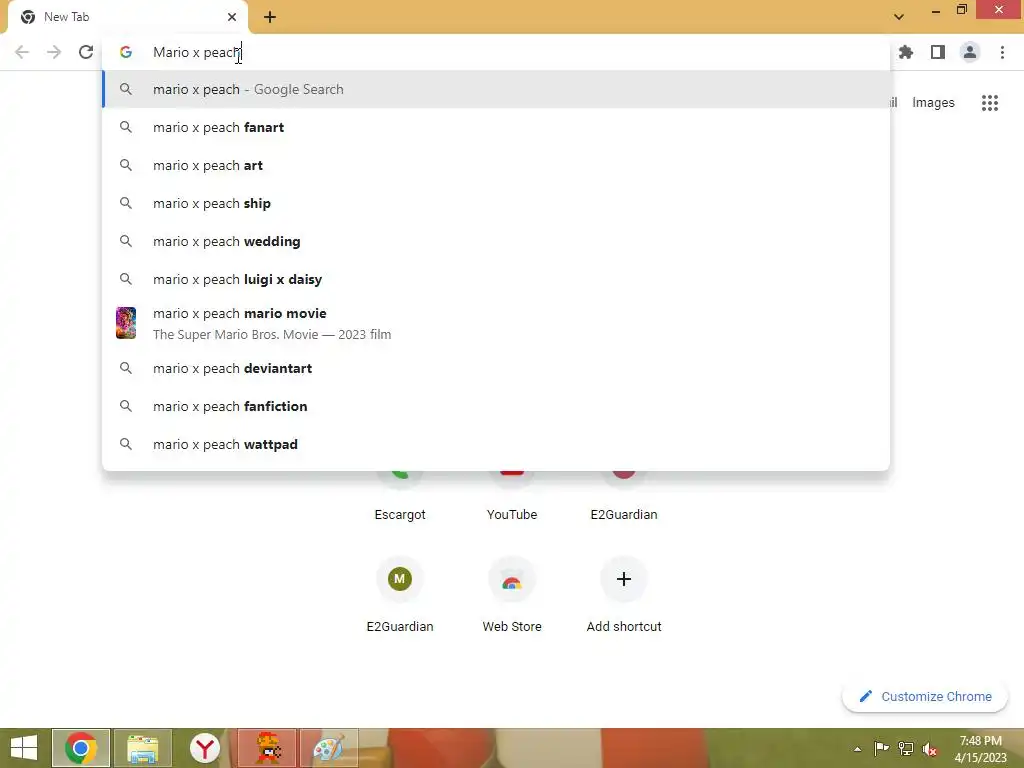Choose suggestion mario x peach art

496,165
